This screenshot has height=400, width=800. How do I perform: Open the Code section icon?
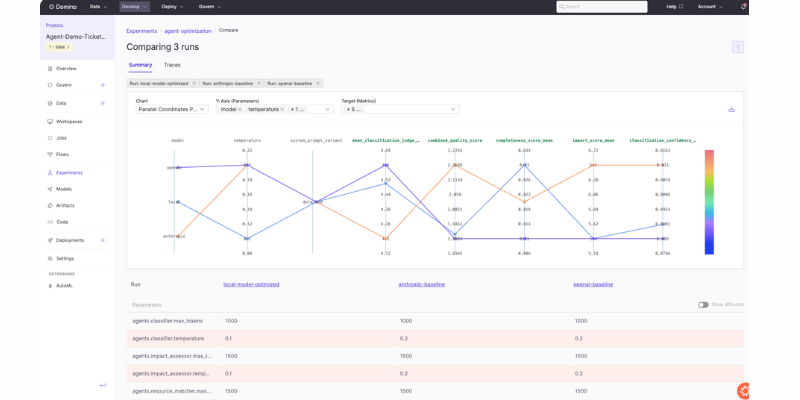click(x=49, y=221)
